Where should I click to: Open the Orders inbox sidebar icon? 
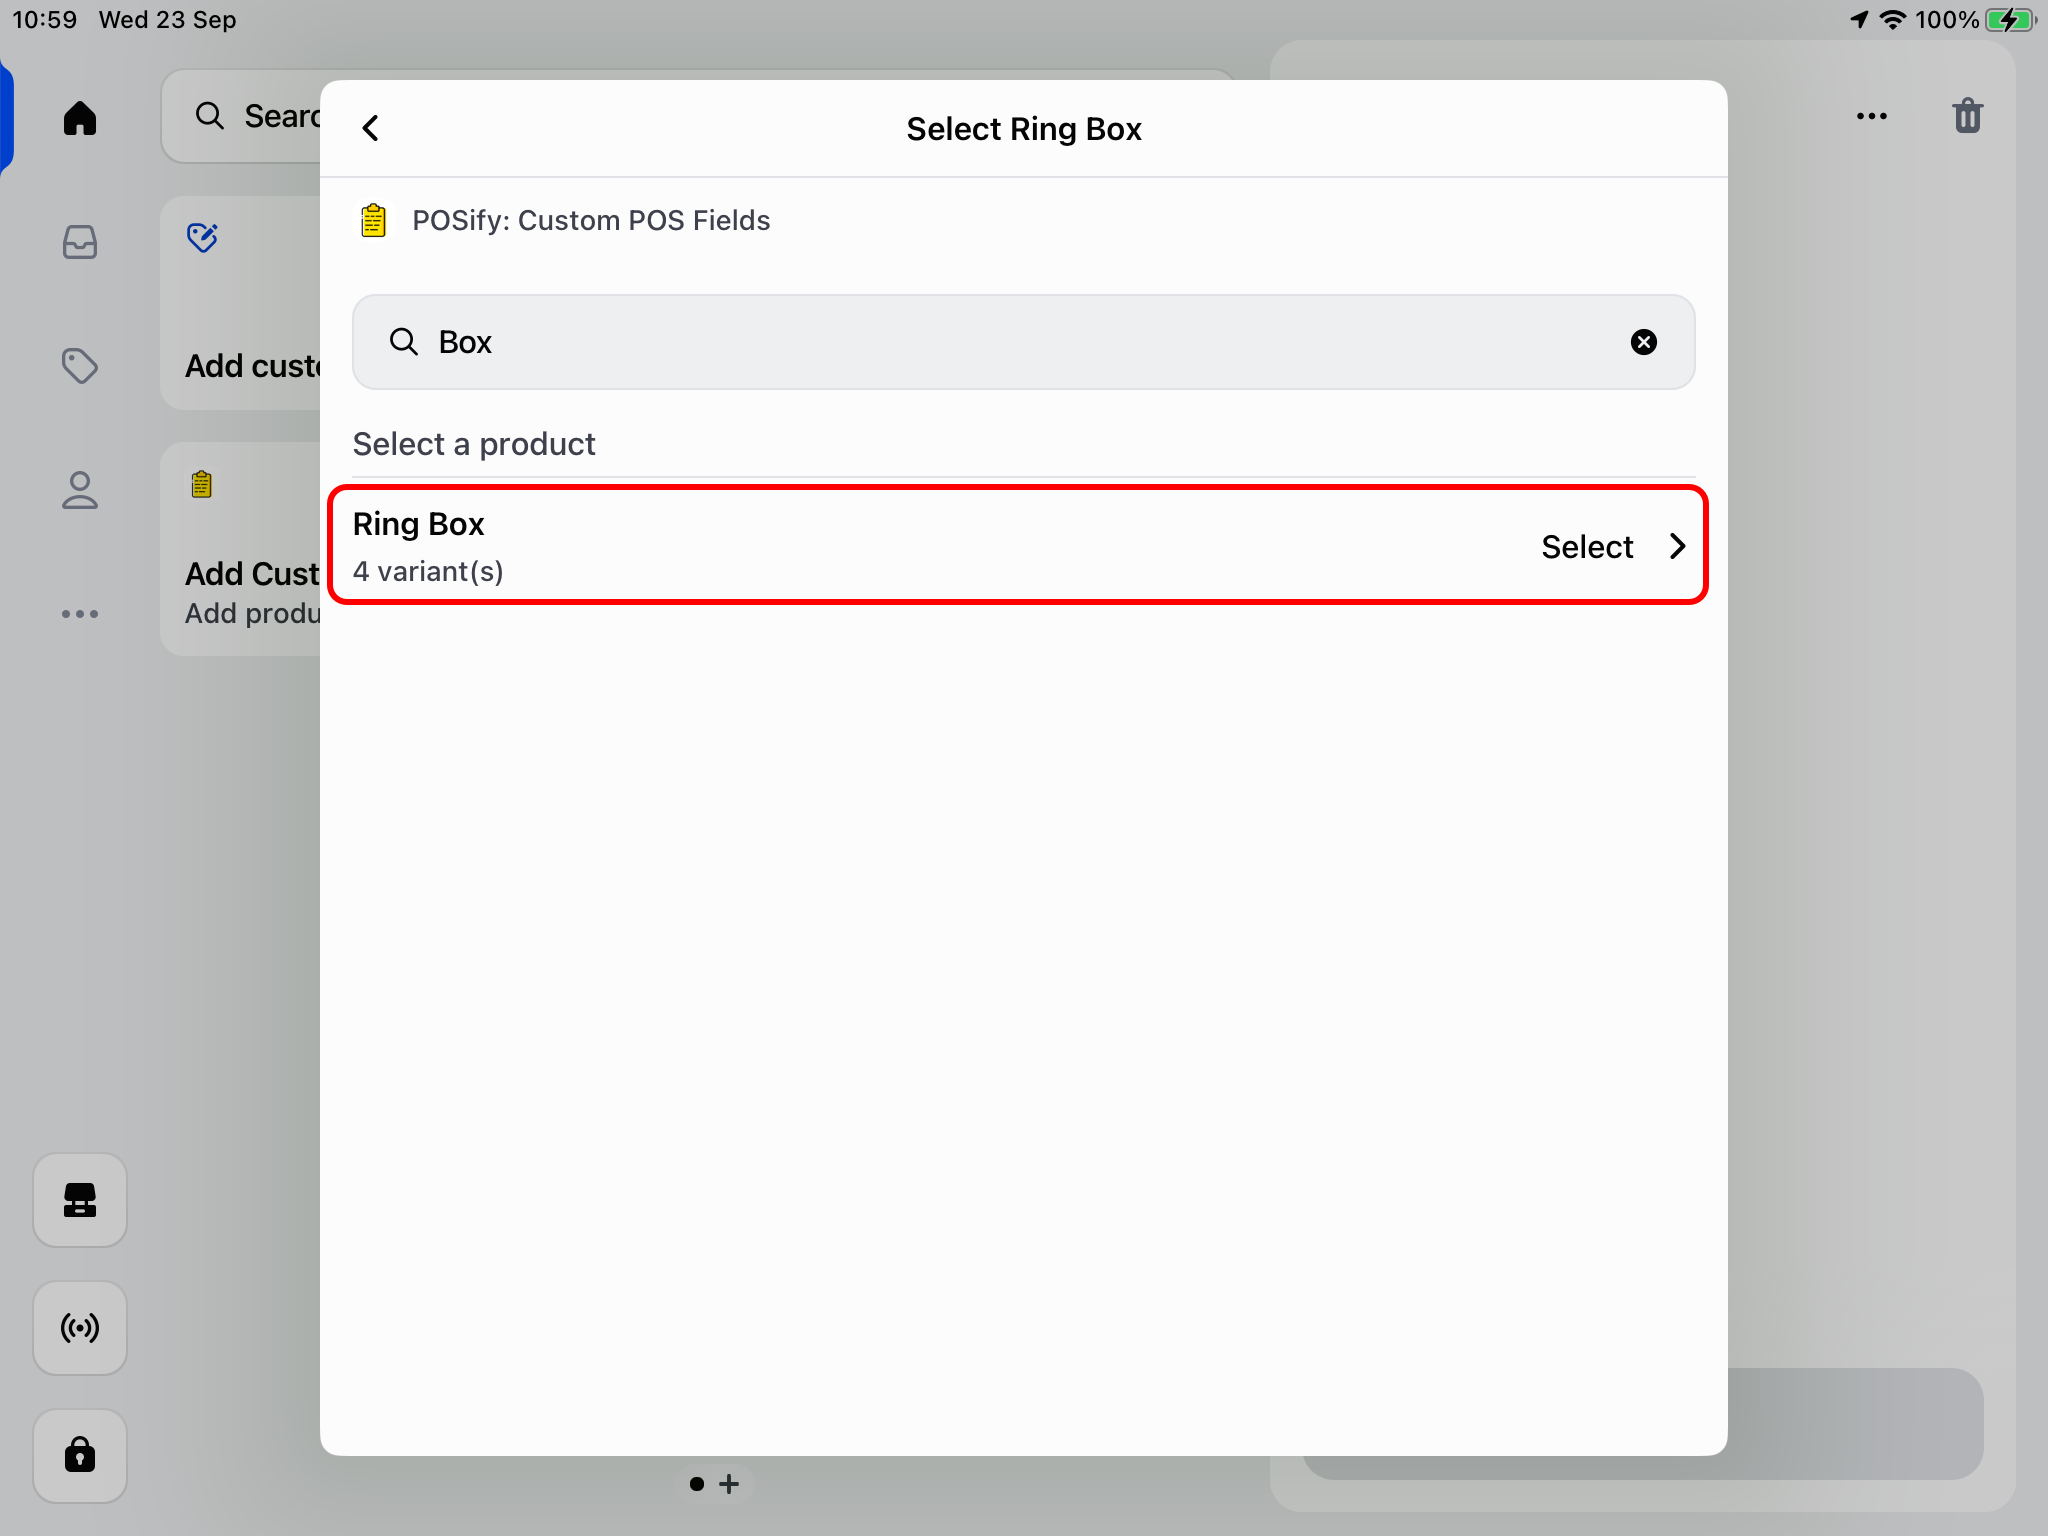80,242
